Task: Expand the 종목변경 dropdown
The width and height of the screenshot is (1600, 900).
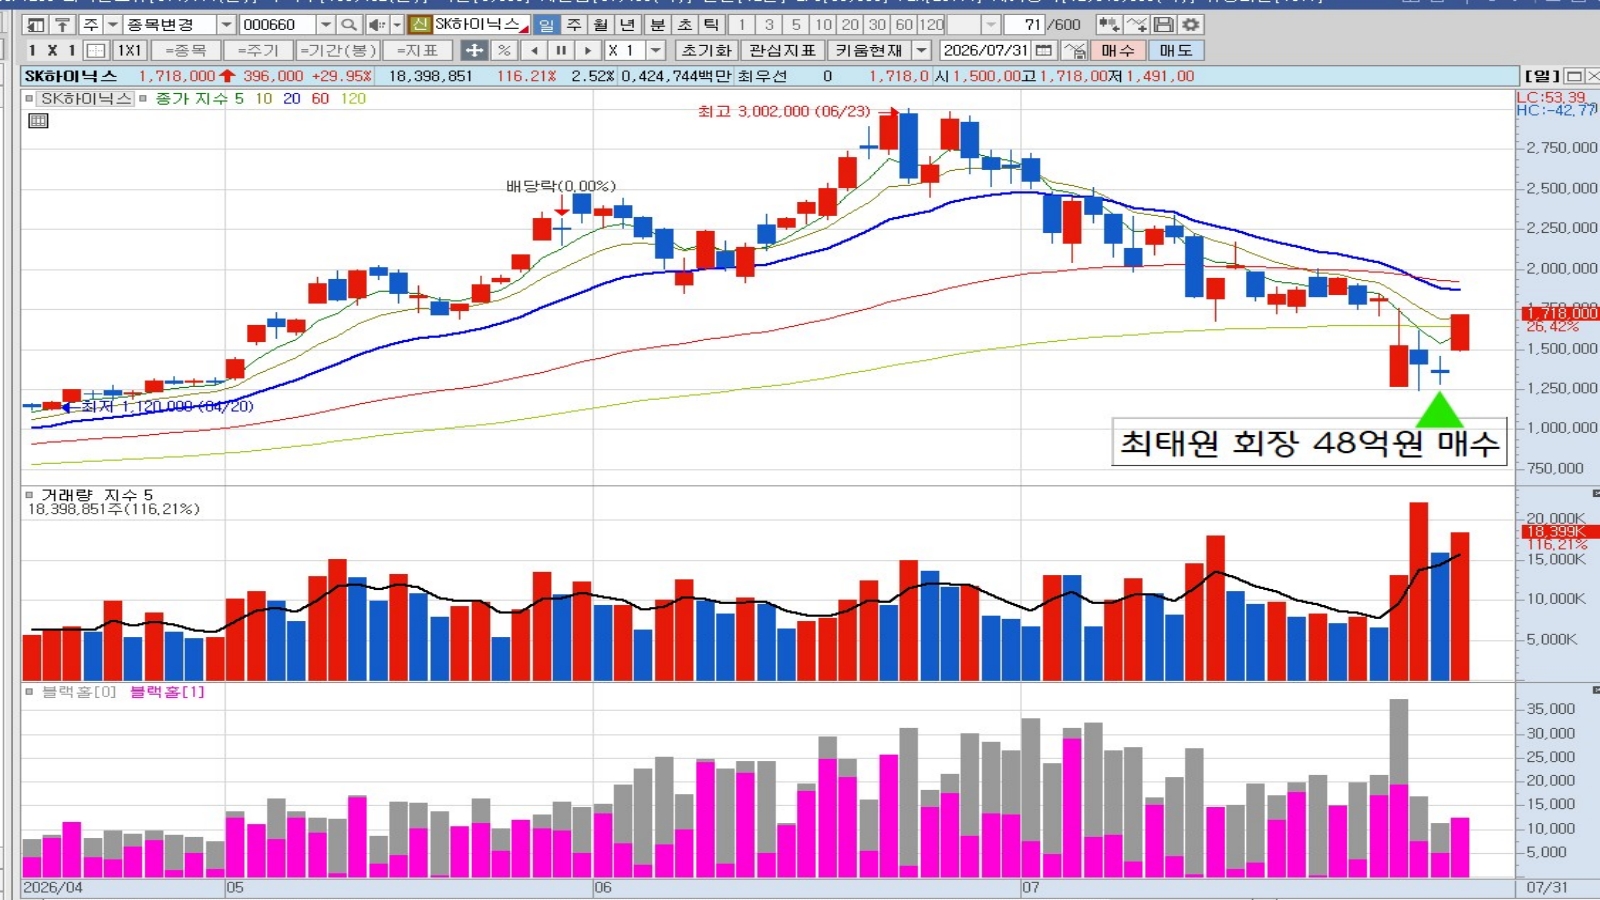Action: pyautogui.click(x=227, y=24)
